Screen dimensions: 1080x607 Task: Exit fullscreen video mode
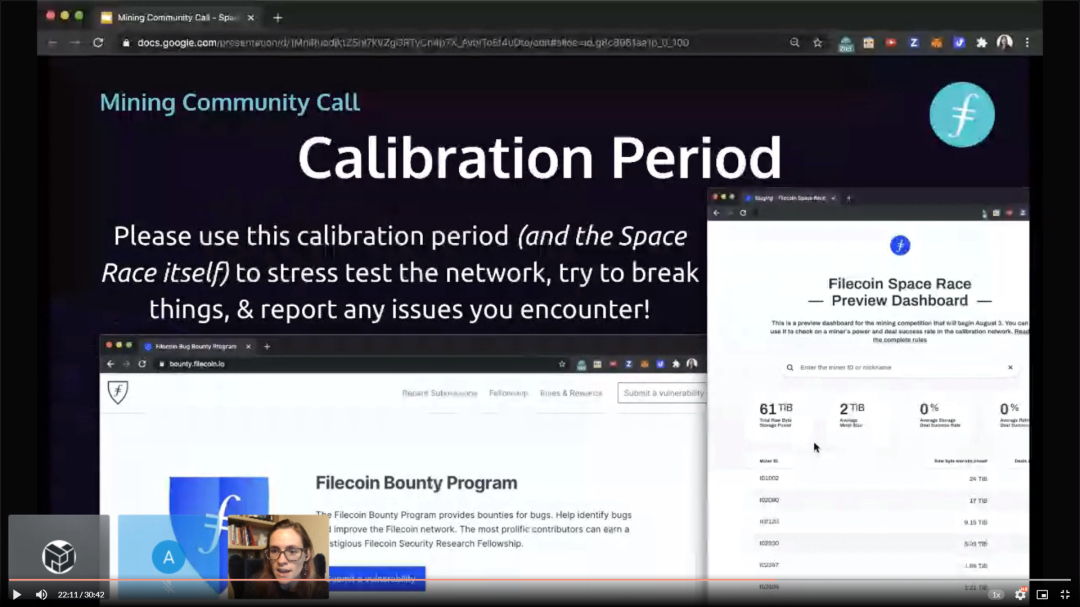(x=1065, y=595)
